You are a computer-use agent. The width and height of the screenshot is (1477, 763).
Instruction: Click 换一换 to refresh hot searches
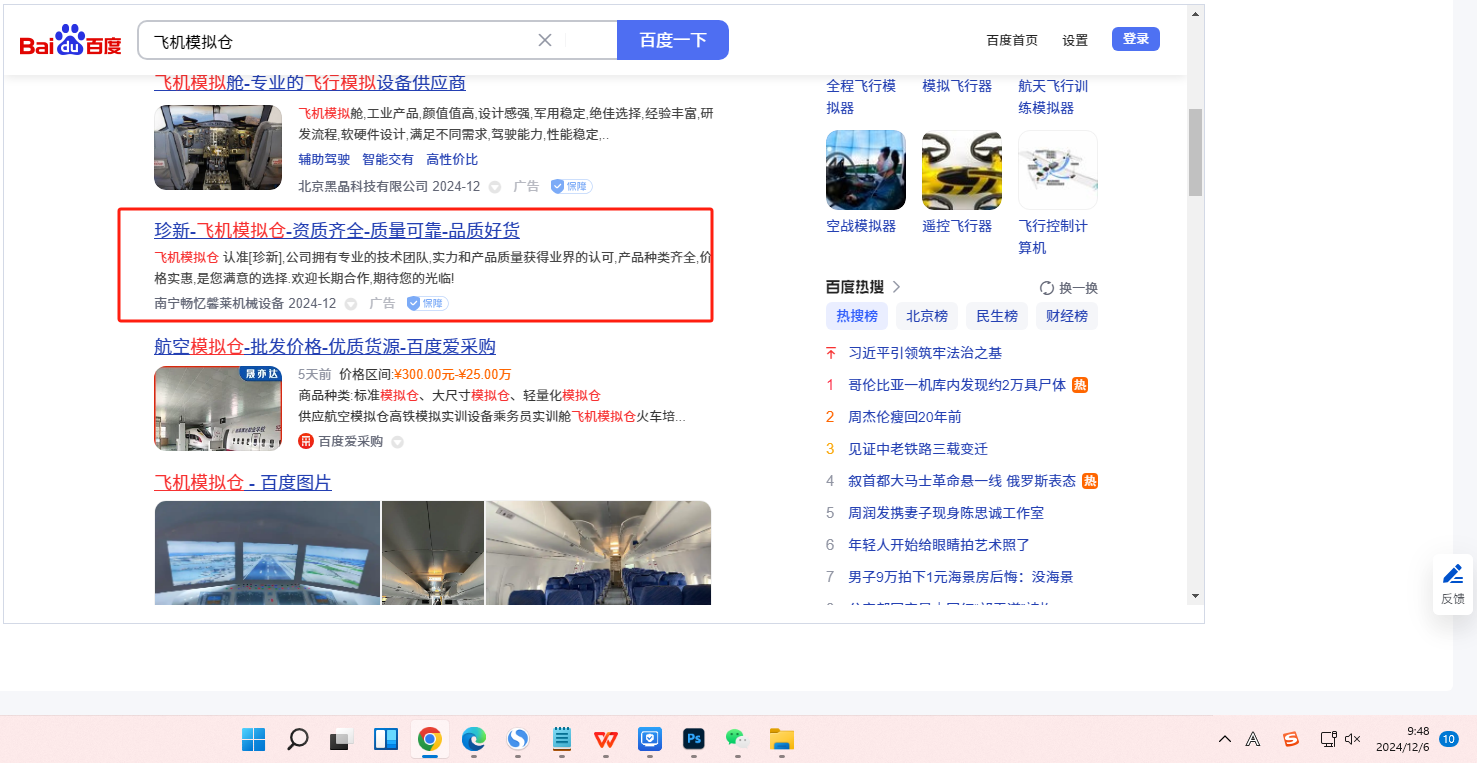(1079, 288)
